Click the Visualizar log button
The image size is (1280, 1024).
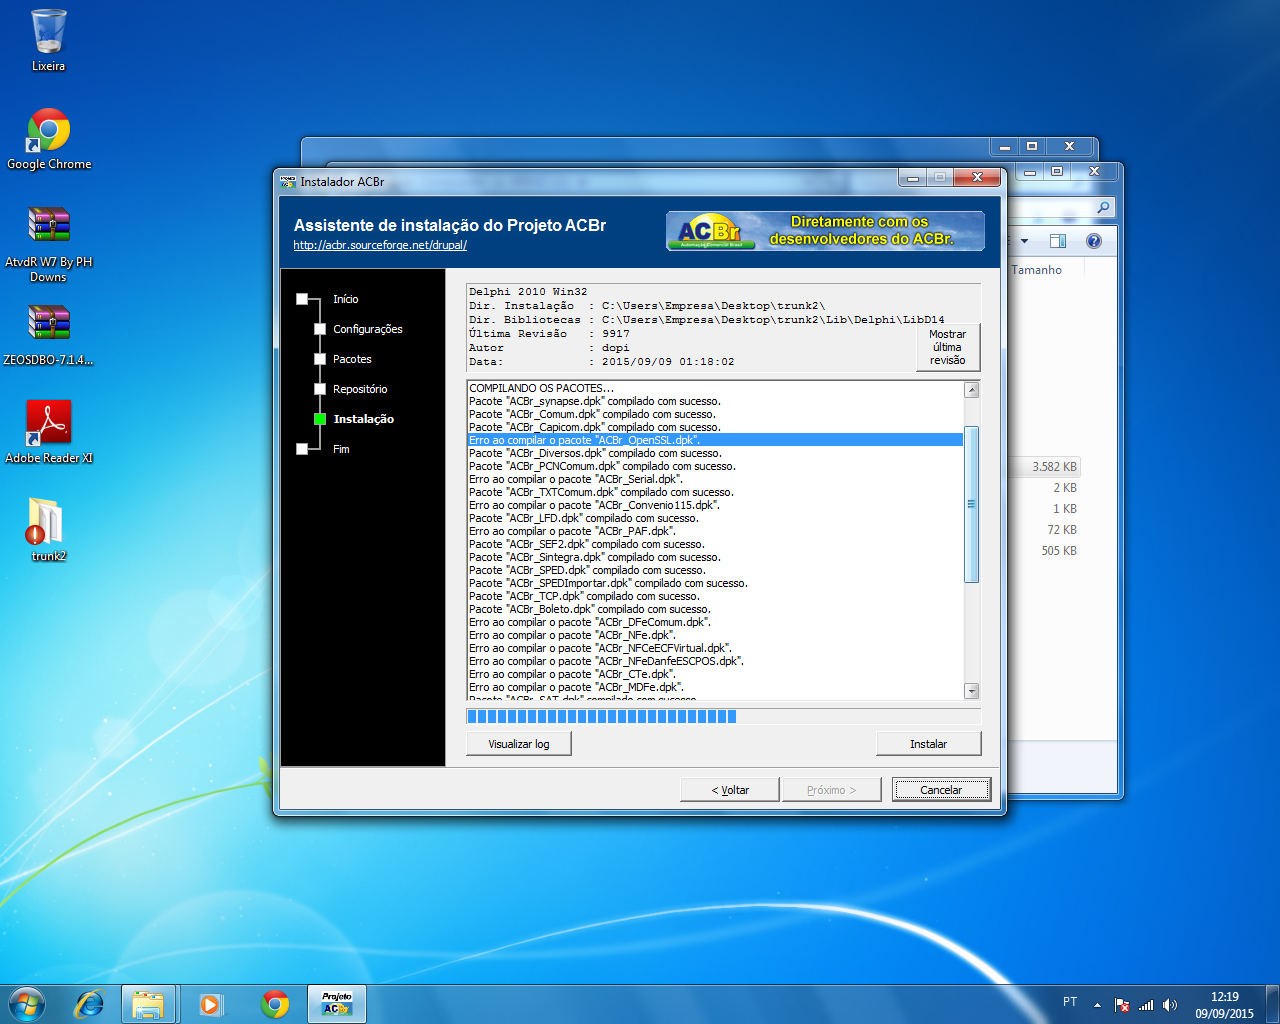pyautogui.click(x=519, y=744)
